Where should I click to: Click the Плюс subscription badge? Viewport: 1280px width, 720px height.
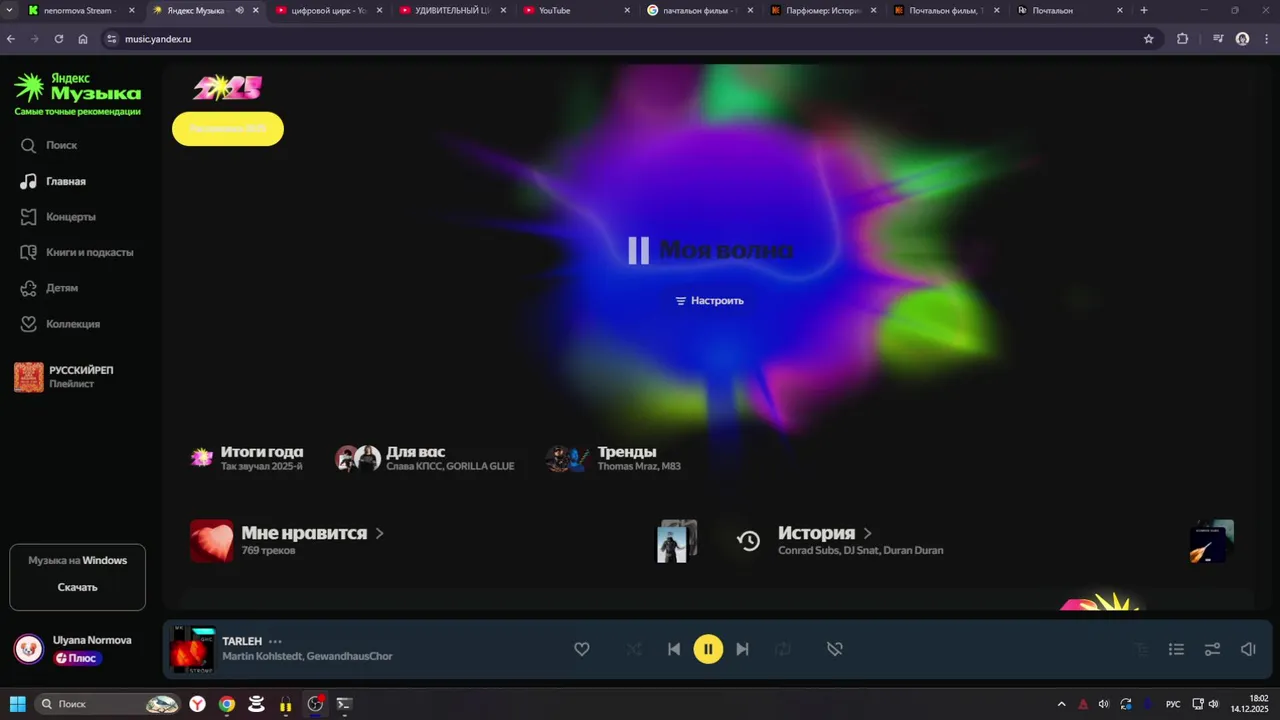tap(78, 658)
